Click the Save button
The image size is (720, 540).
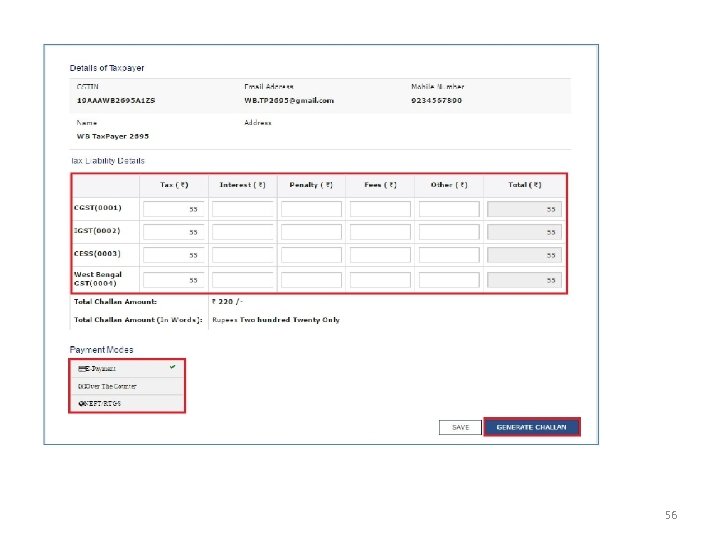click(x=460, y=427)
